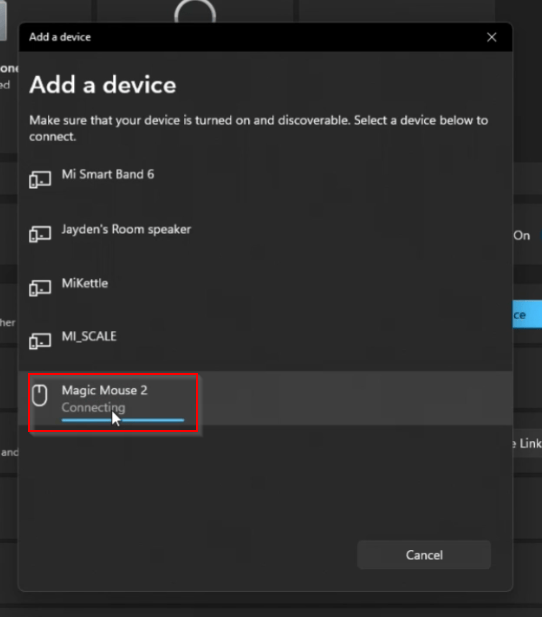Click the MI_SCALE device icon

(x=40, y=341)
